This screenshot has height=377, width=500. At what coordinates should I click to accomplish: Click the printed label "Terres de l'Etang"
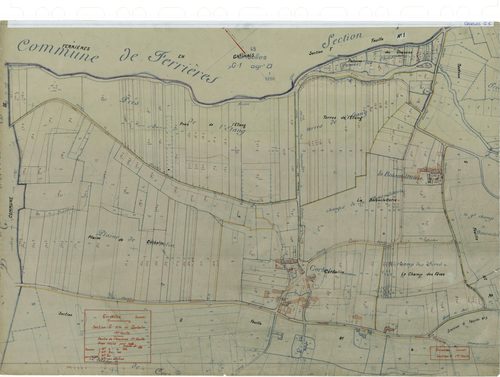[342, 118]
